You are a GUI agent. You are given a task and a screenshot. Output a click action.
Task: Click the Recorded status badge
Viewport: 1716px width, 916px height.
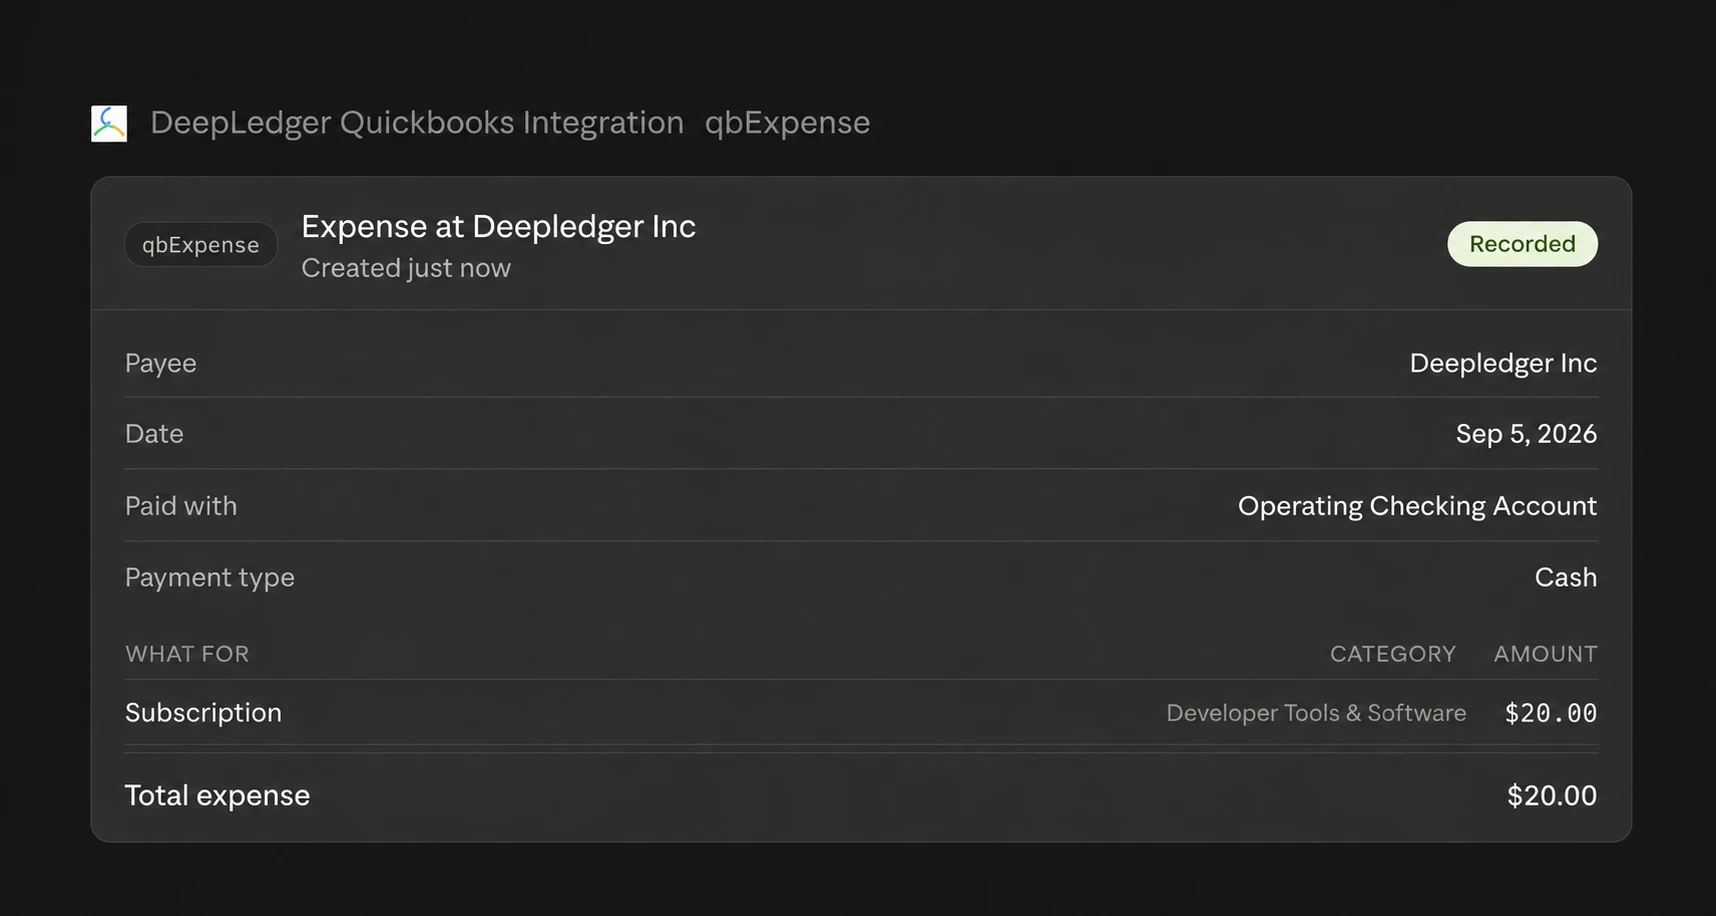[1522, 244]
